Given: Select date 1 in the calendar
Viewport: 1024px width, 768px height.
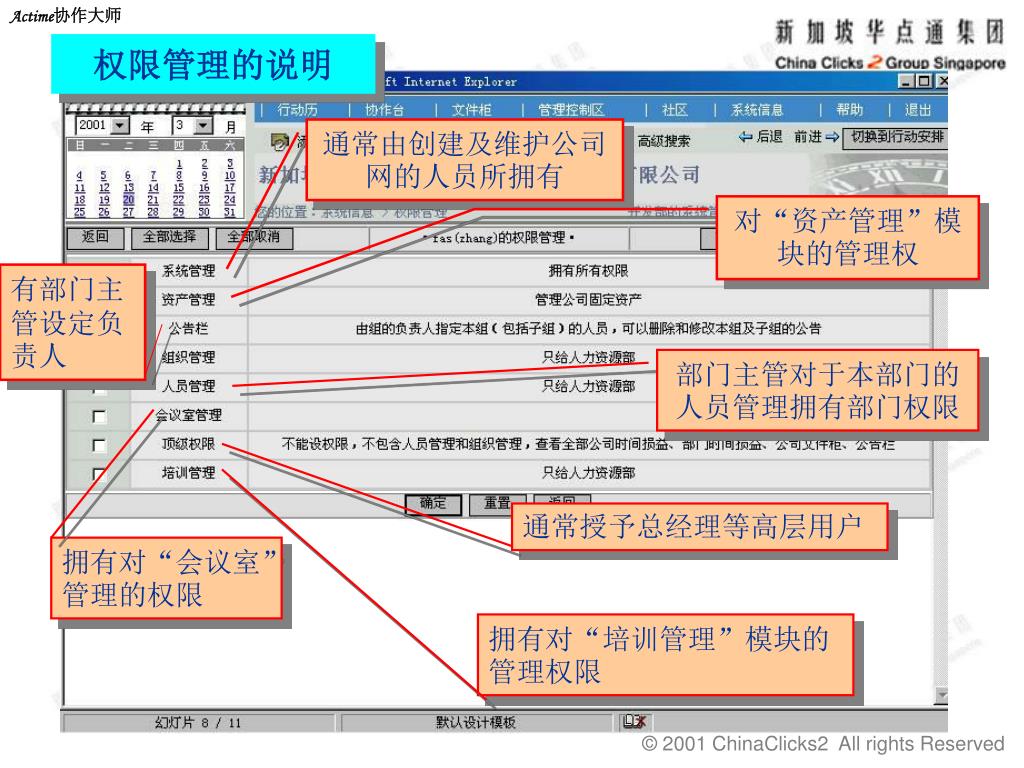Looking at the screenshot, I should click(x=179, y=163).
